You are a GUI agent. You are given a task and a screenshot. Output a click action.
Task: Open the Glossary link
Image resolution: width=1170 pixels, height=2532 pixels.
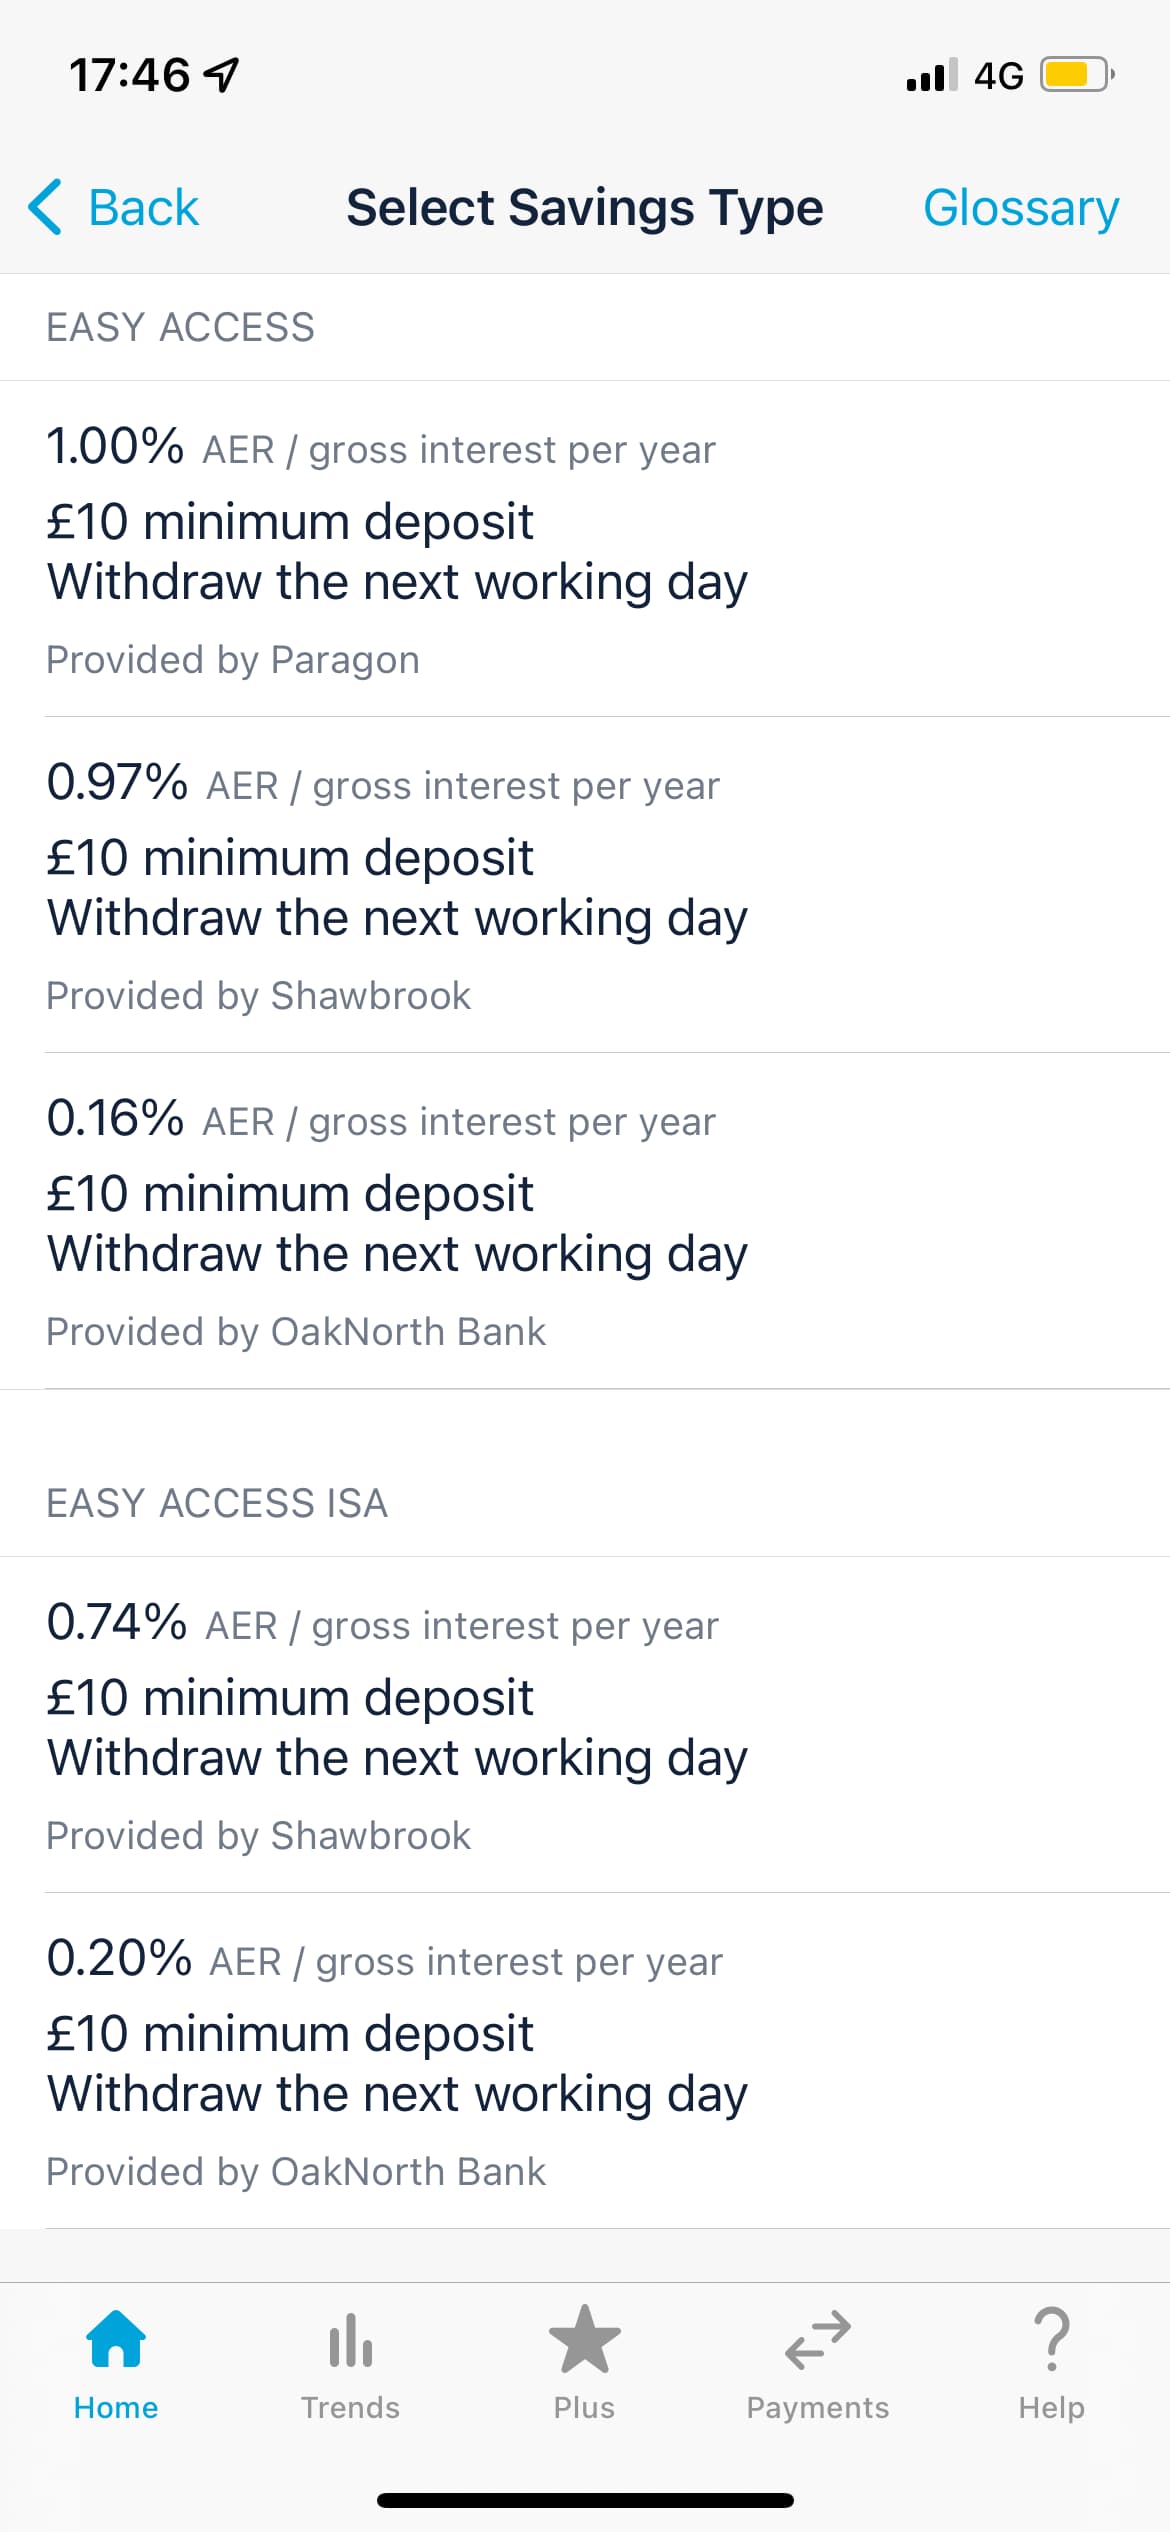pos(1021,208)
